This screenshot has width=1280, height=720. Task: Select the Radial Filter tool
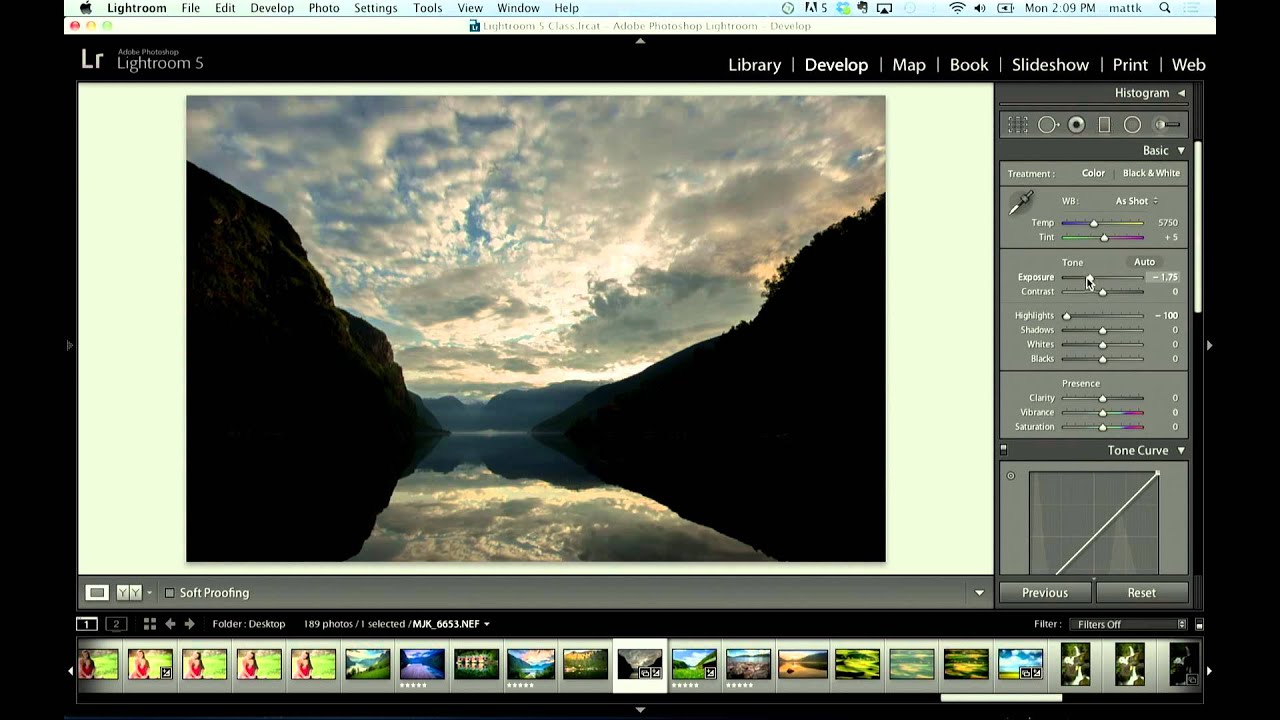point(1132,125)
